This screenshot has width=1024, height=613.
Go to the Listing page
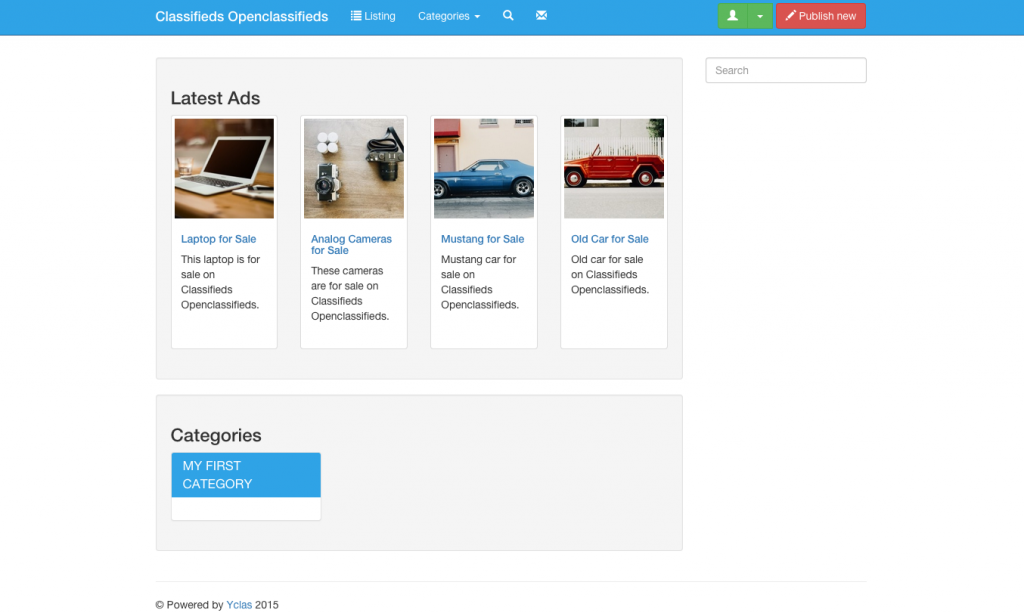[373, 16]
